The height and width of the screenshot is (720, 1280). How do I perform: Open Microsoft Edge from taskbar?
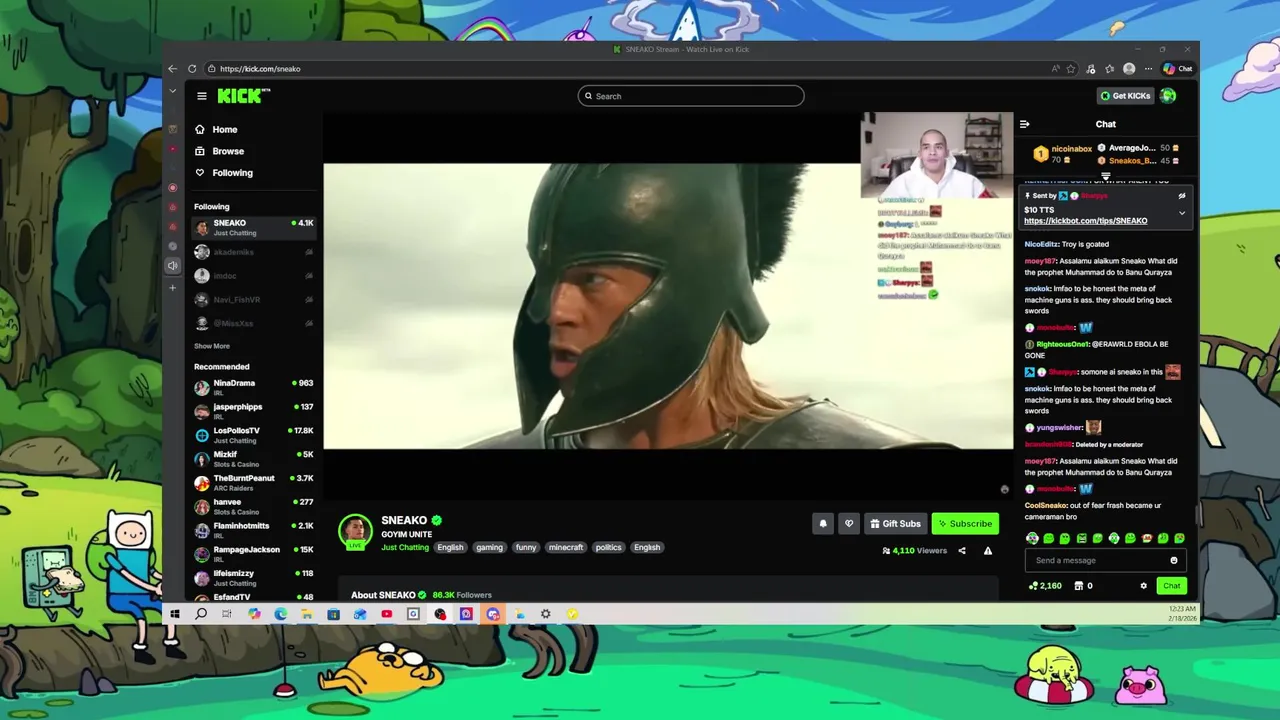[x=281, y=614]
